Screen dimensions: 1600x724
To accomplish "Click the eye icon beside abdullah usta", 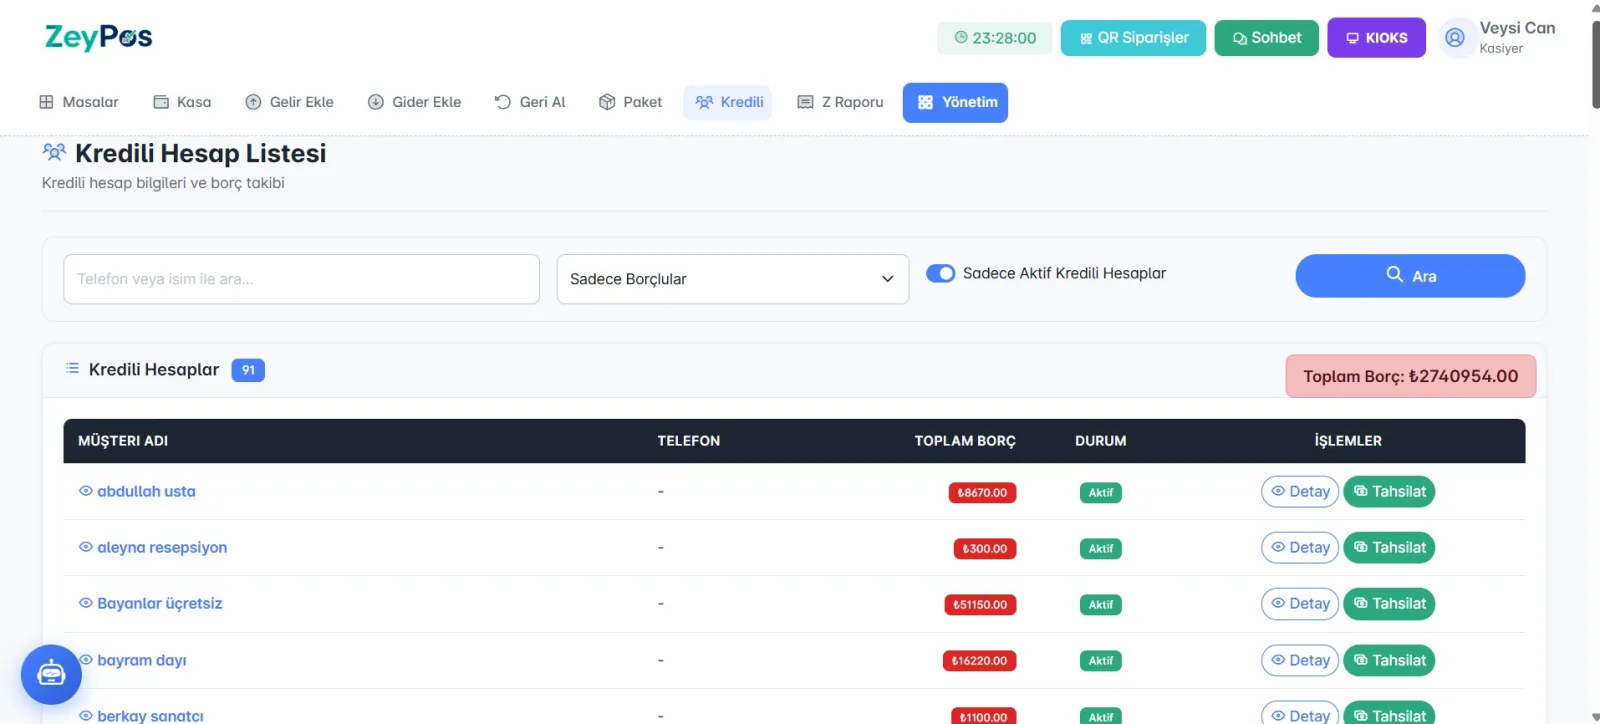I will point(86,491).
